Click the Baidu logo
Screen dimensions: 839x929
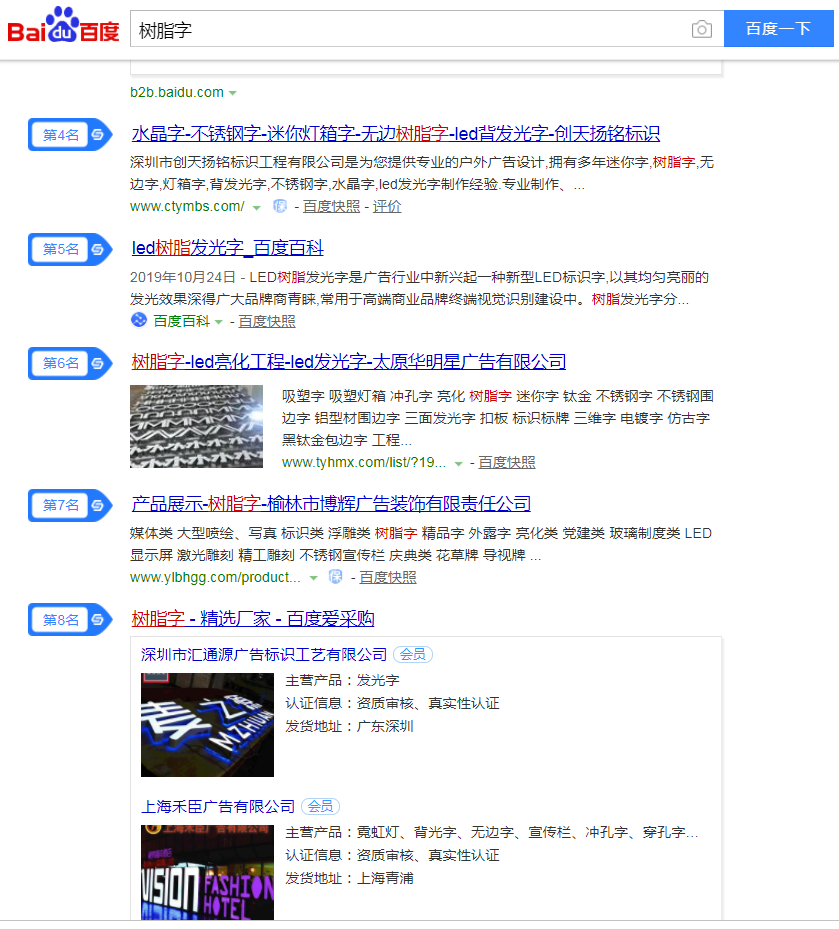coord(63,25)
